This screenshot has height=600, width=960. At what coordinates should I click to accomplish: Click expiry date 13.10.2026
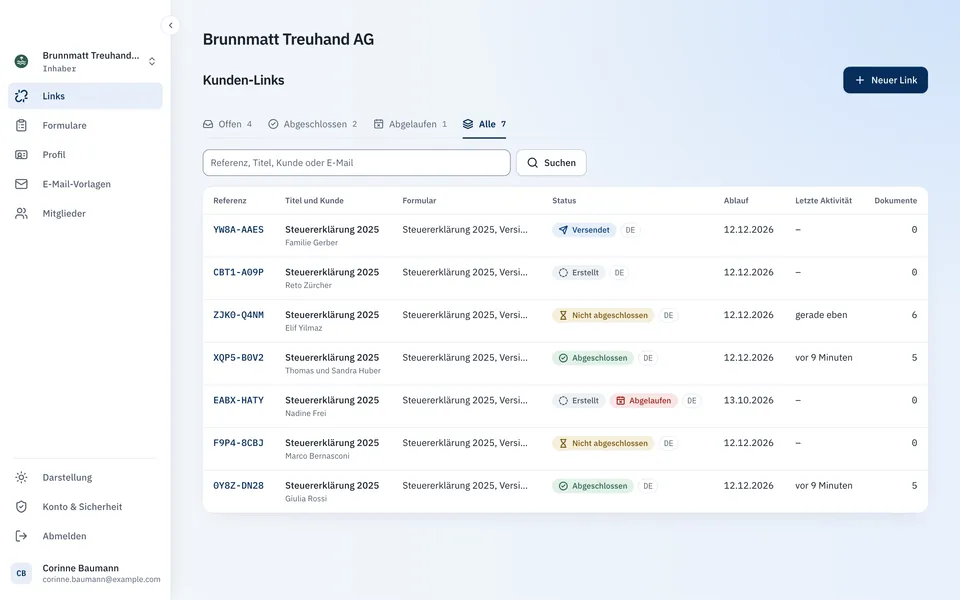click(748, 400)
